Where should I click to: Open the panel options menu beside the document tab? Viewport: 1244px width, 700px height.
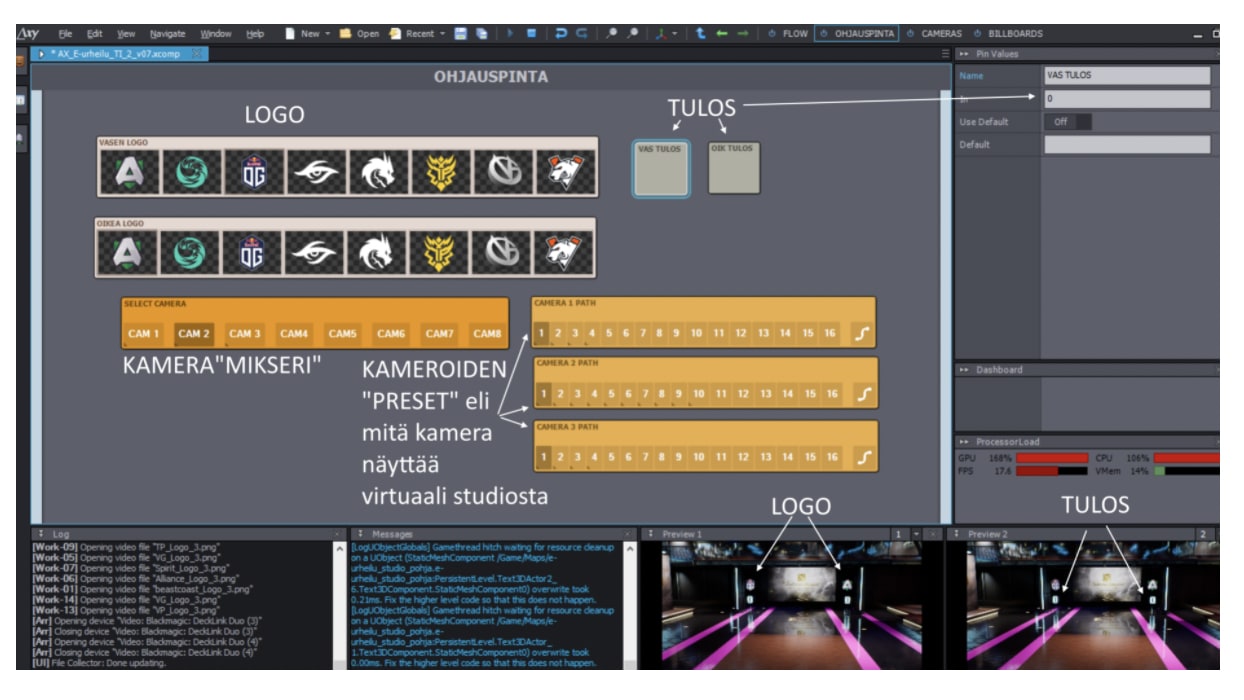click(x=946, y=53)
